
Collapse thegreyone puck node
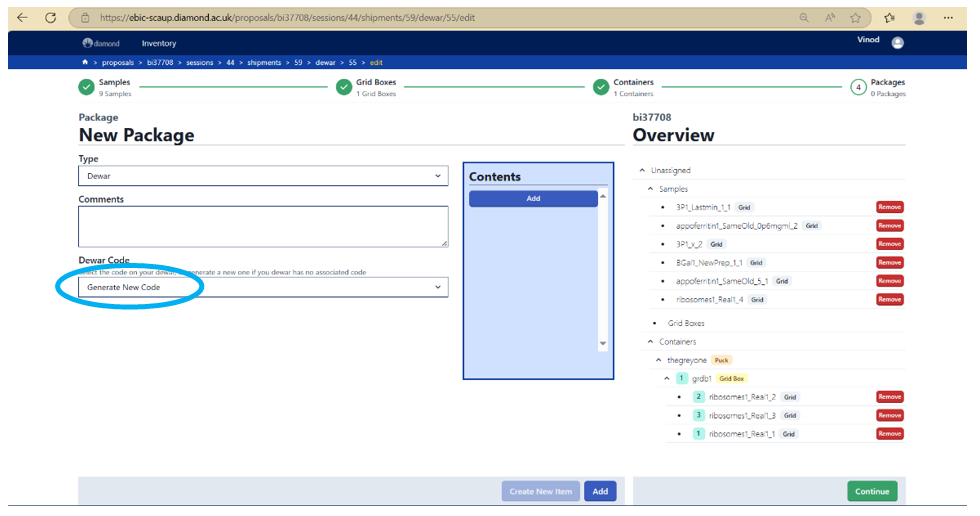(658, 360)
